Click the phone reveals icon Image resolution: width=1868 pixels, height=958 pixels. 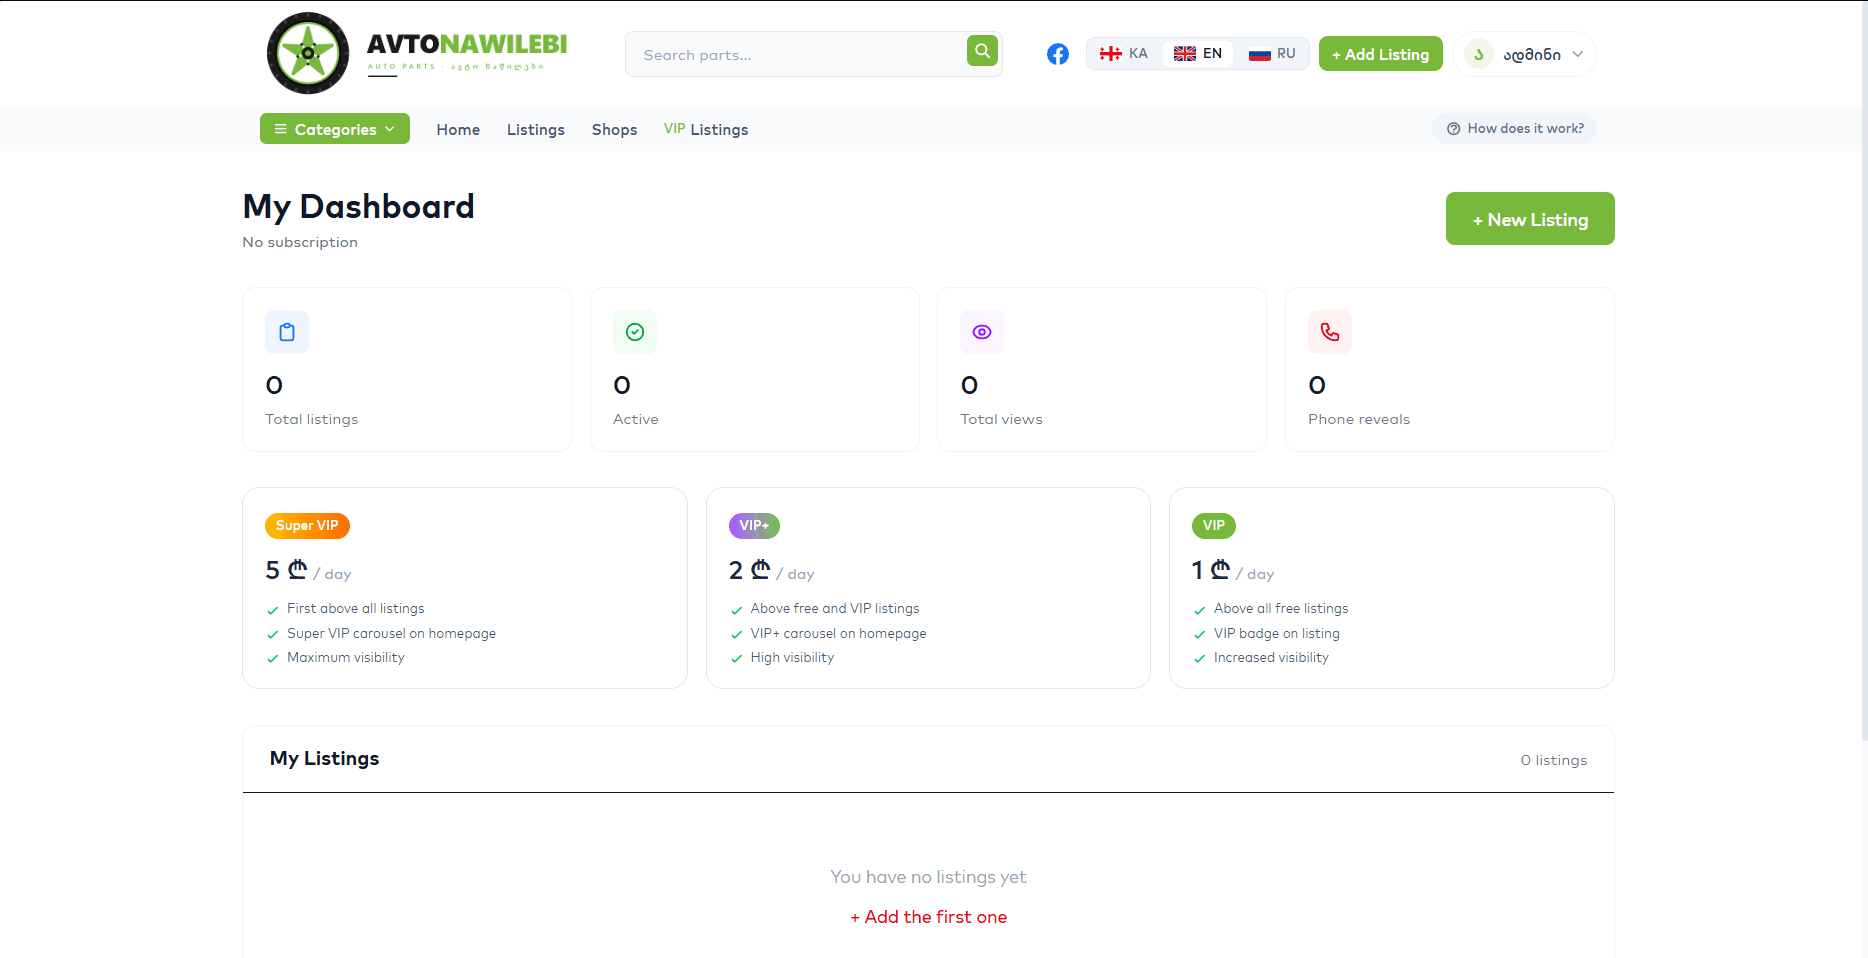[x=1330, y=332]
